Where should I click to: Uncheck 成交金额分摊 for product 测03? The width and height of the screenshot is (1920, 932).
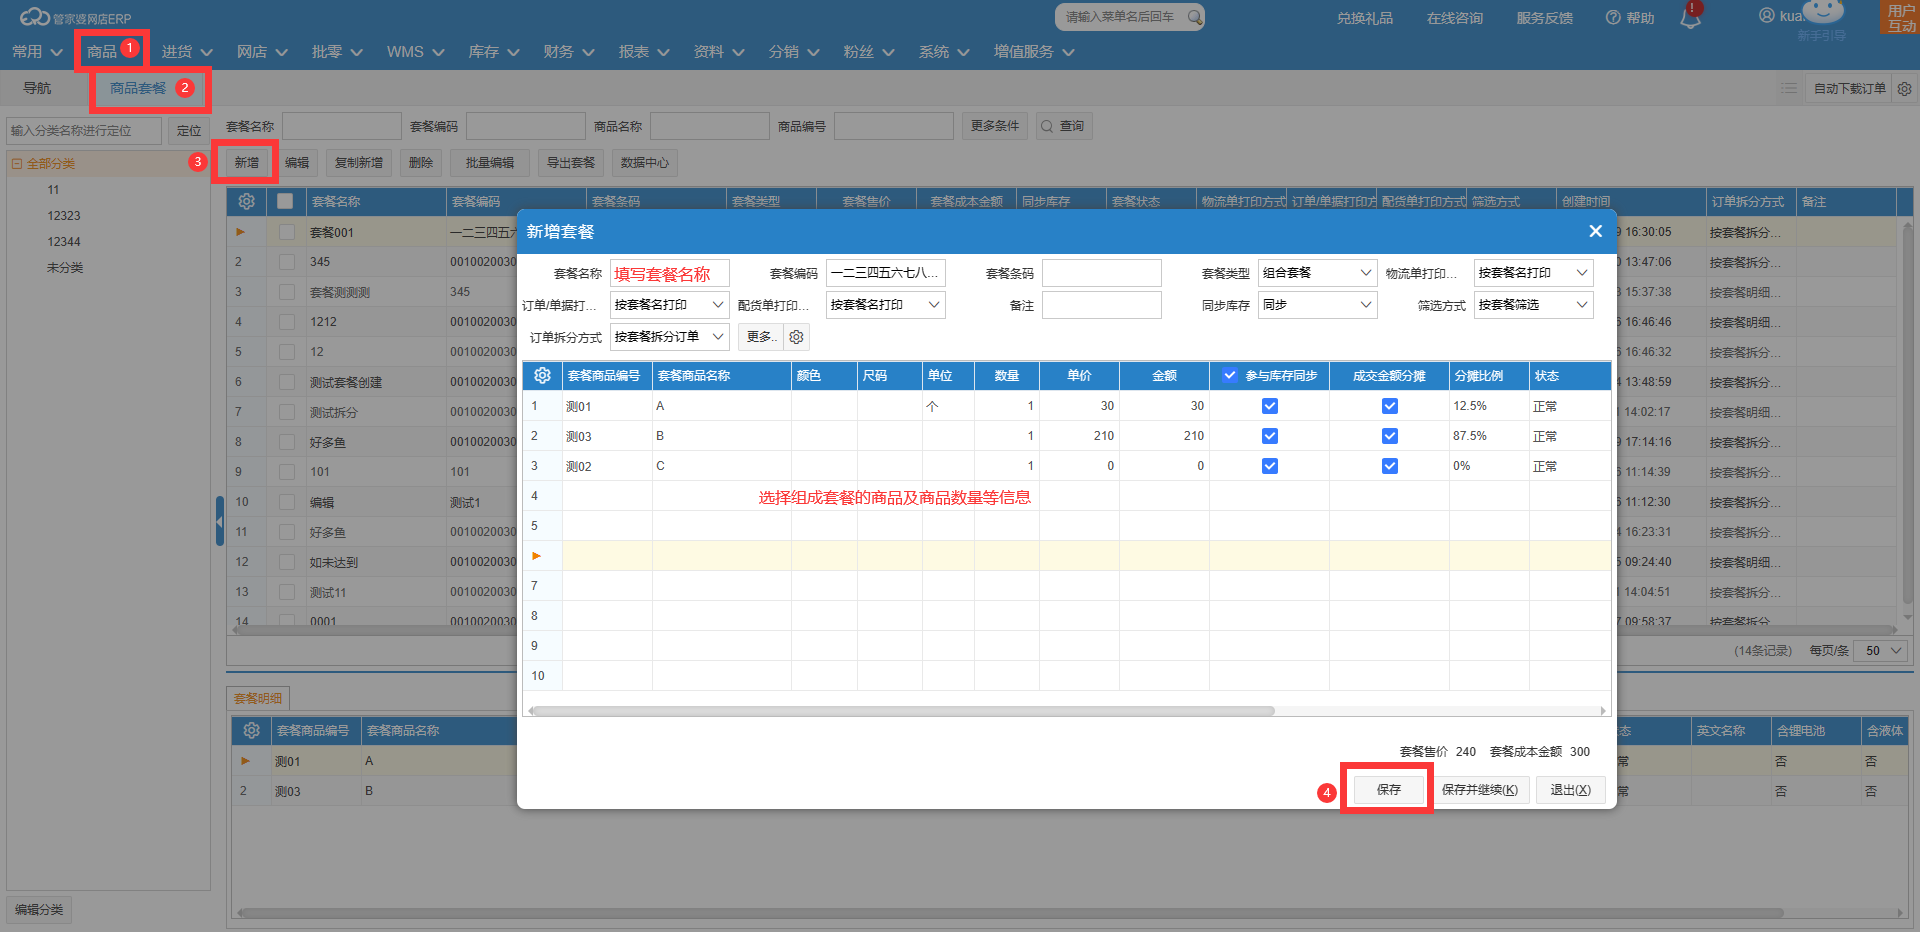tap(1389, 436)
